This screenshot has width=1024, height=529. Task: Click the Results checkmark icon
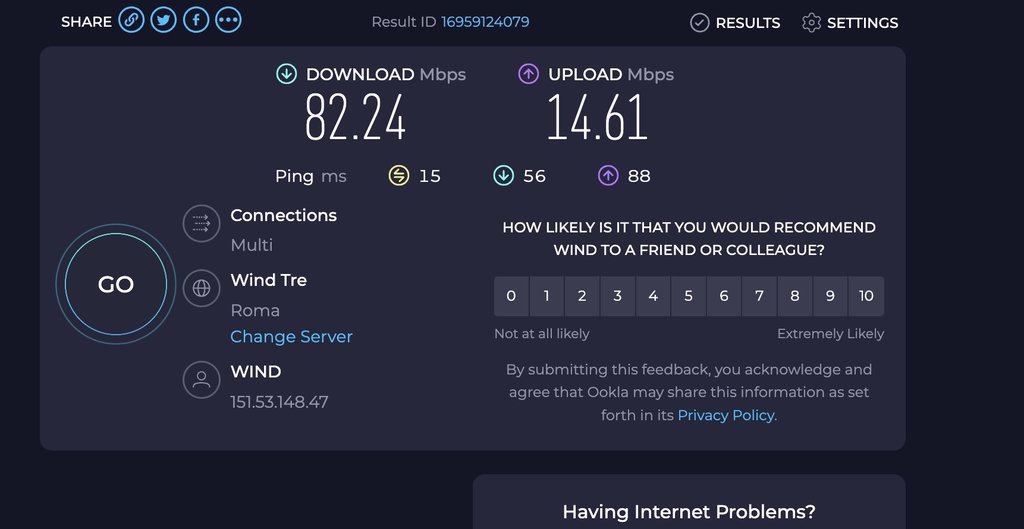click(700, 22)
